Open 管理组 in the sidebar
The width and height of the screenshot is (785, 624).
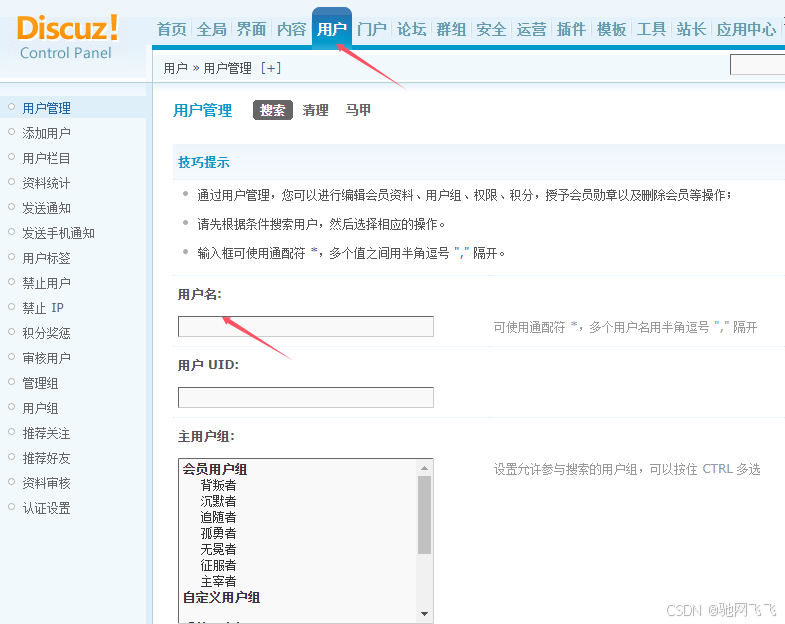pos(41,383)
